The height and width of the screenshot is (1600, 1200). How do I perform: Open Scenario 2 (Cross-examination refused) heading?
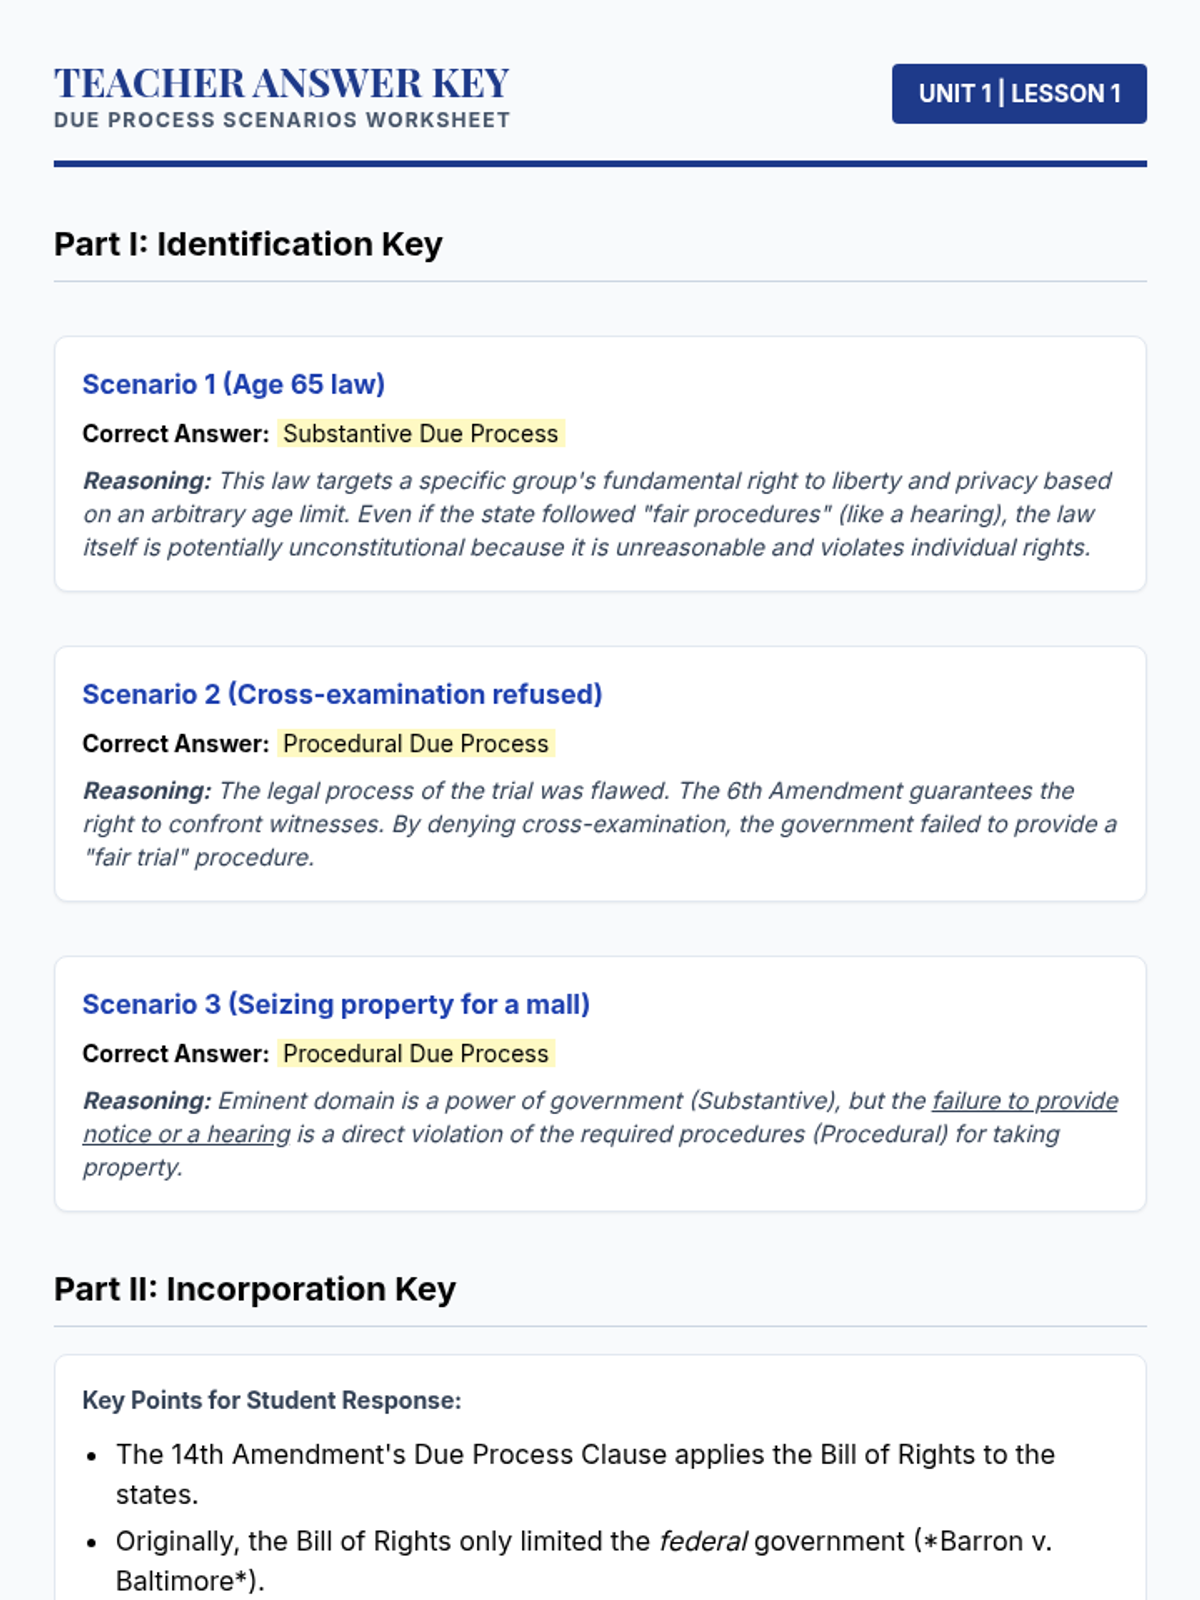[x=342, y=694]
